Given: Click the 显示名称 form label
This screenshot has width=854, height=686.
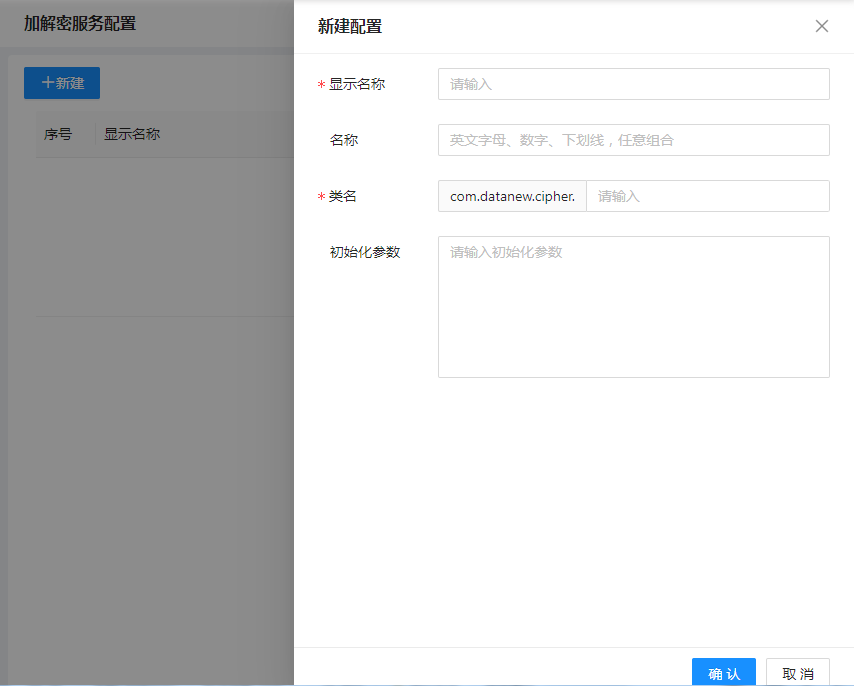Looking at the screenshot, I should tap(357, 84).
